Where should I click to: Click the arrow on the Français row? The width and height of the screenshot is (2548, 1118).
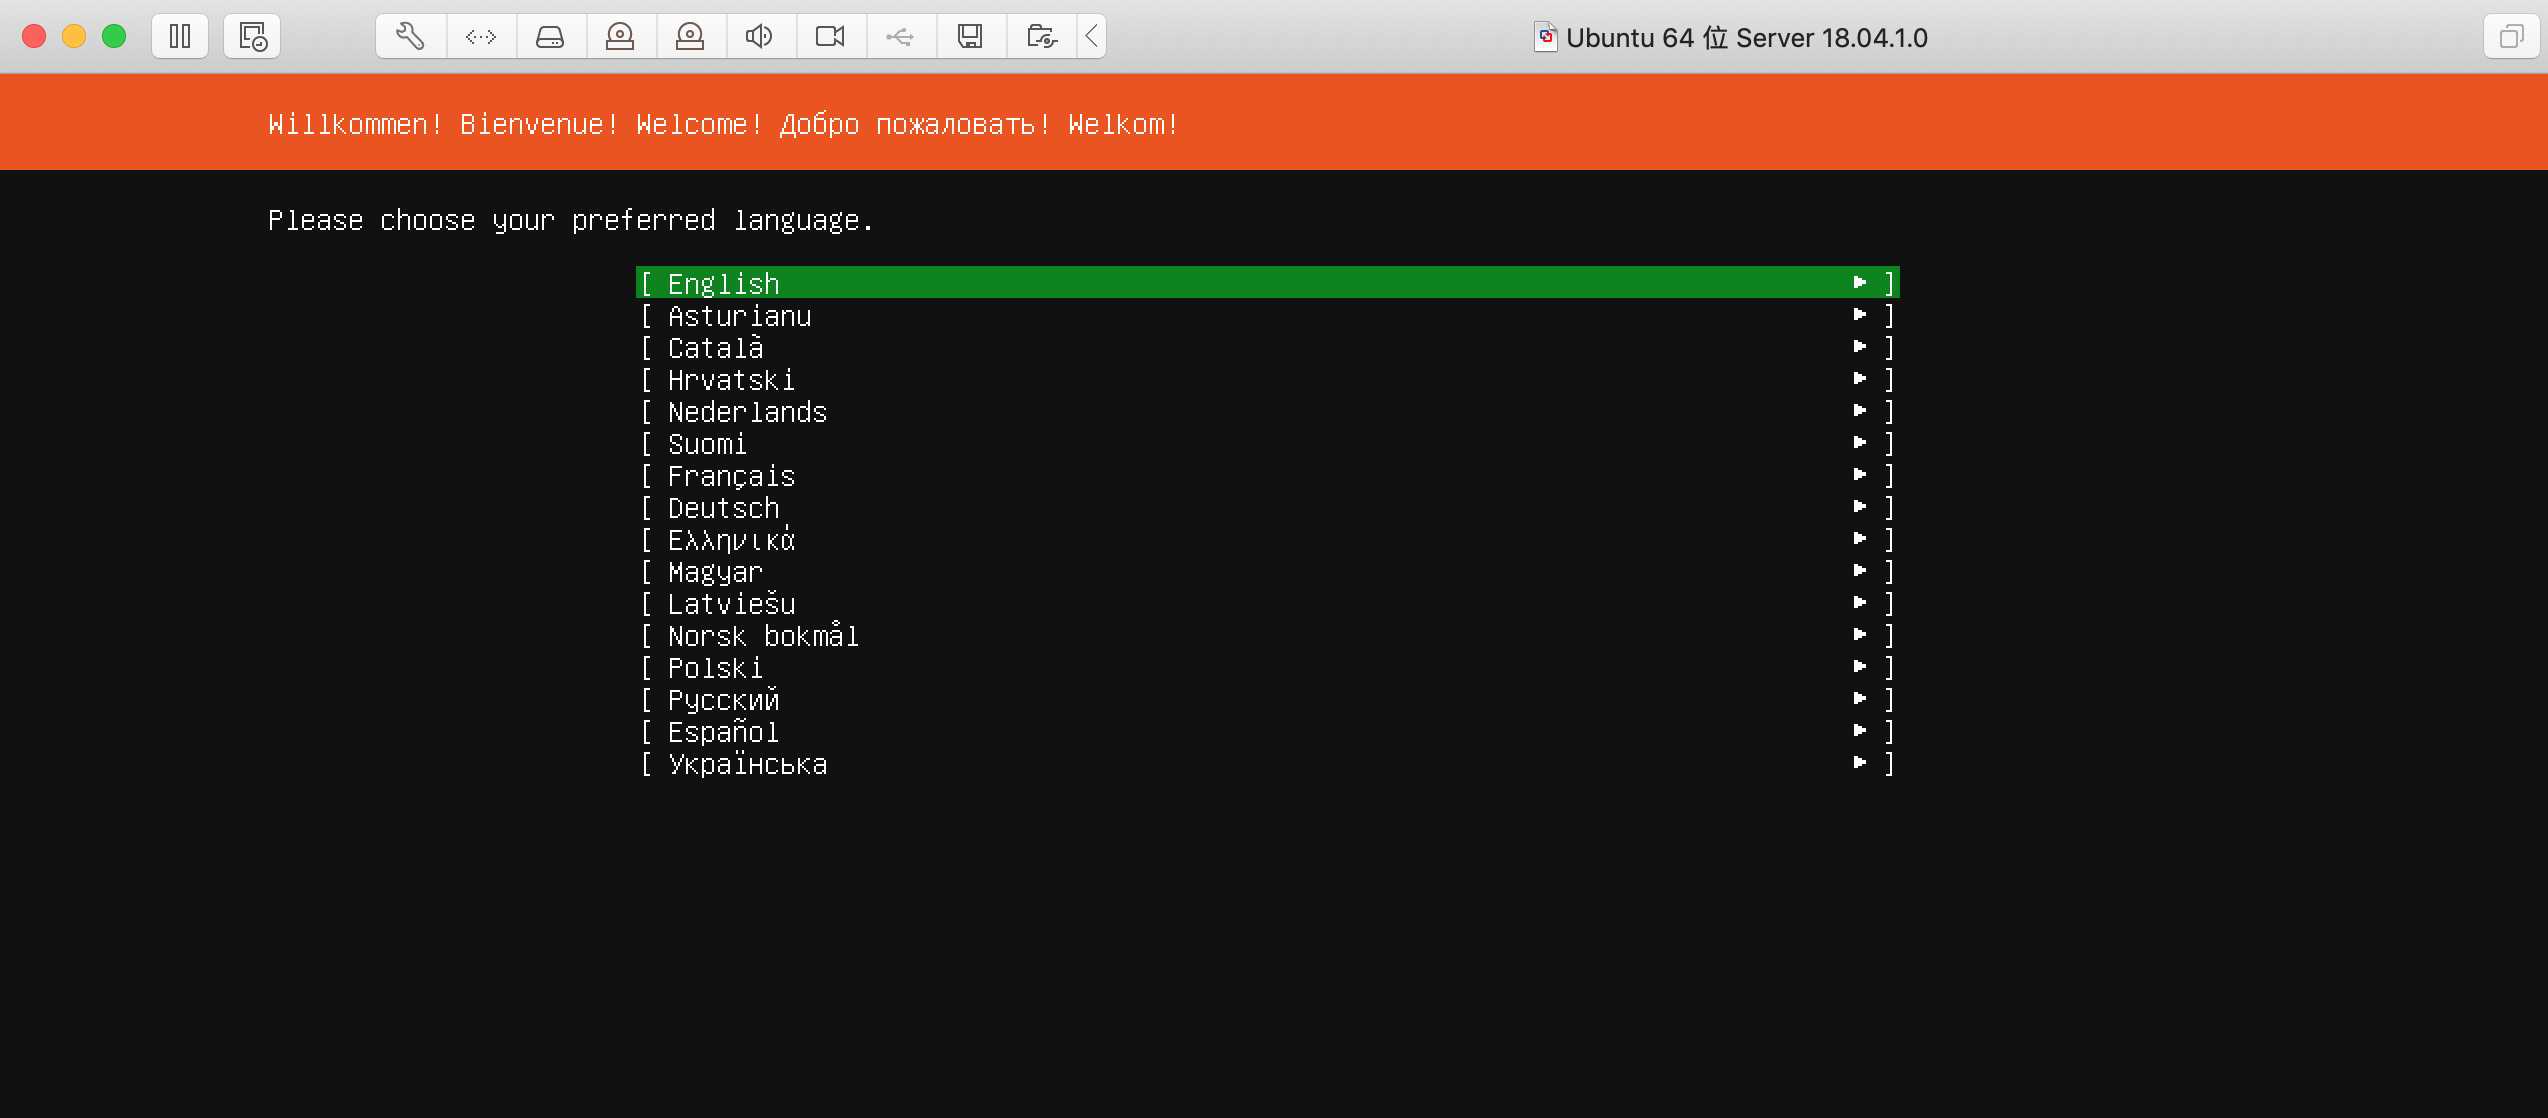point(1860,474)
